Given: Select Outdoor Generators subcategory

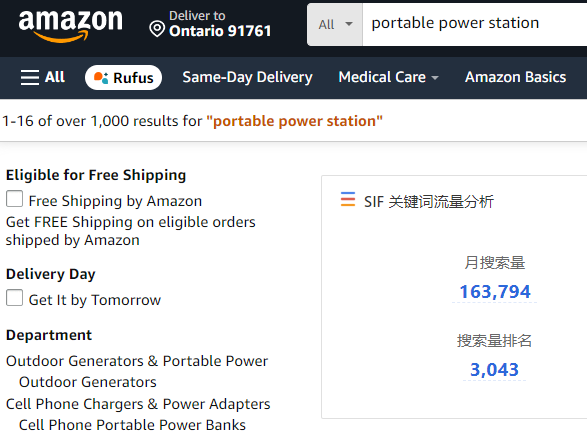Looking at the screenshot, I should coord(88,382).
